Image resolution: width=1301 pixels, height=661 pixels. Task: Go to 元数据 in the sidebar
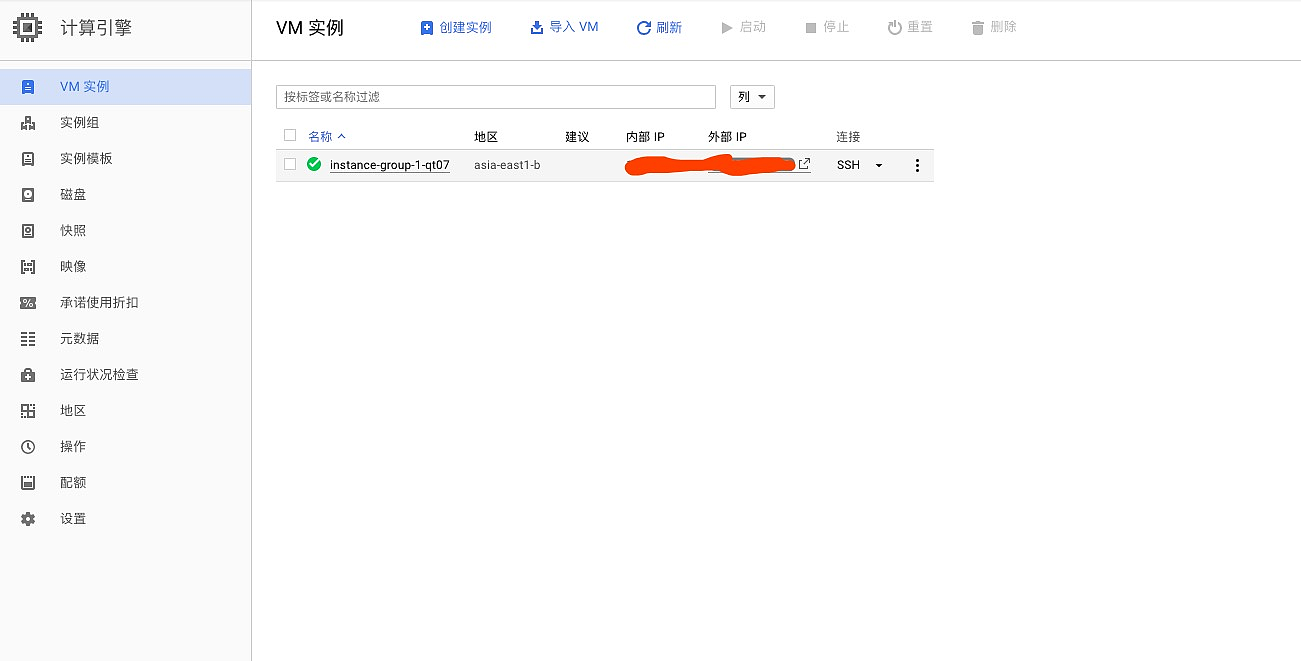coord(80,339)
